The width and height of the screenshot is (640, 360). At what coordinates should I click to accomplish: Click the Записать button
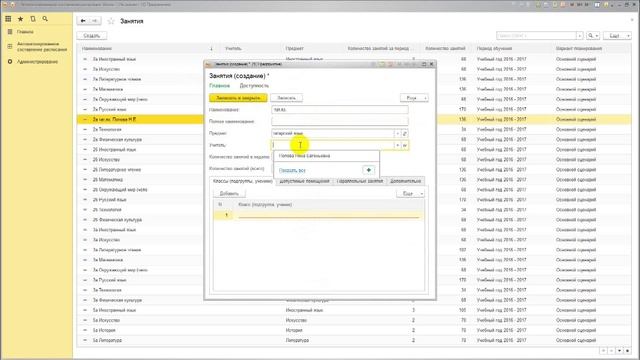(287, 98)
